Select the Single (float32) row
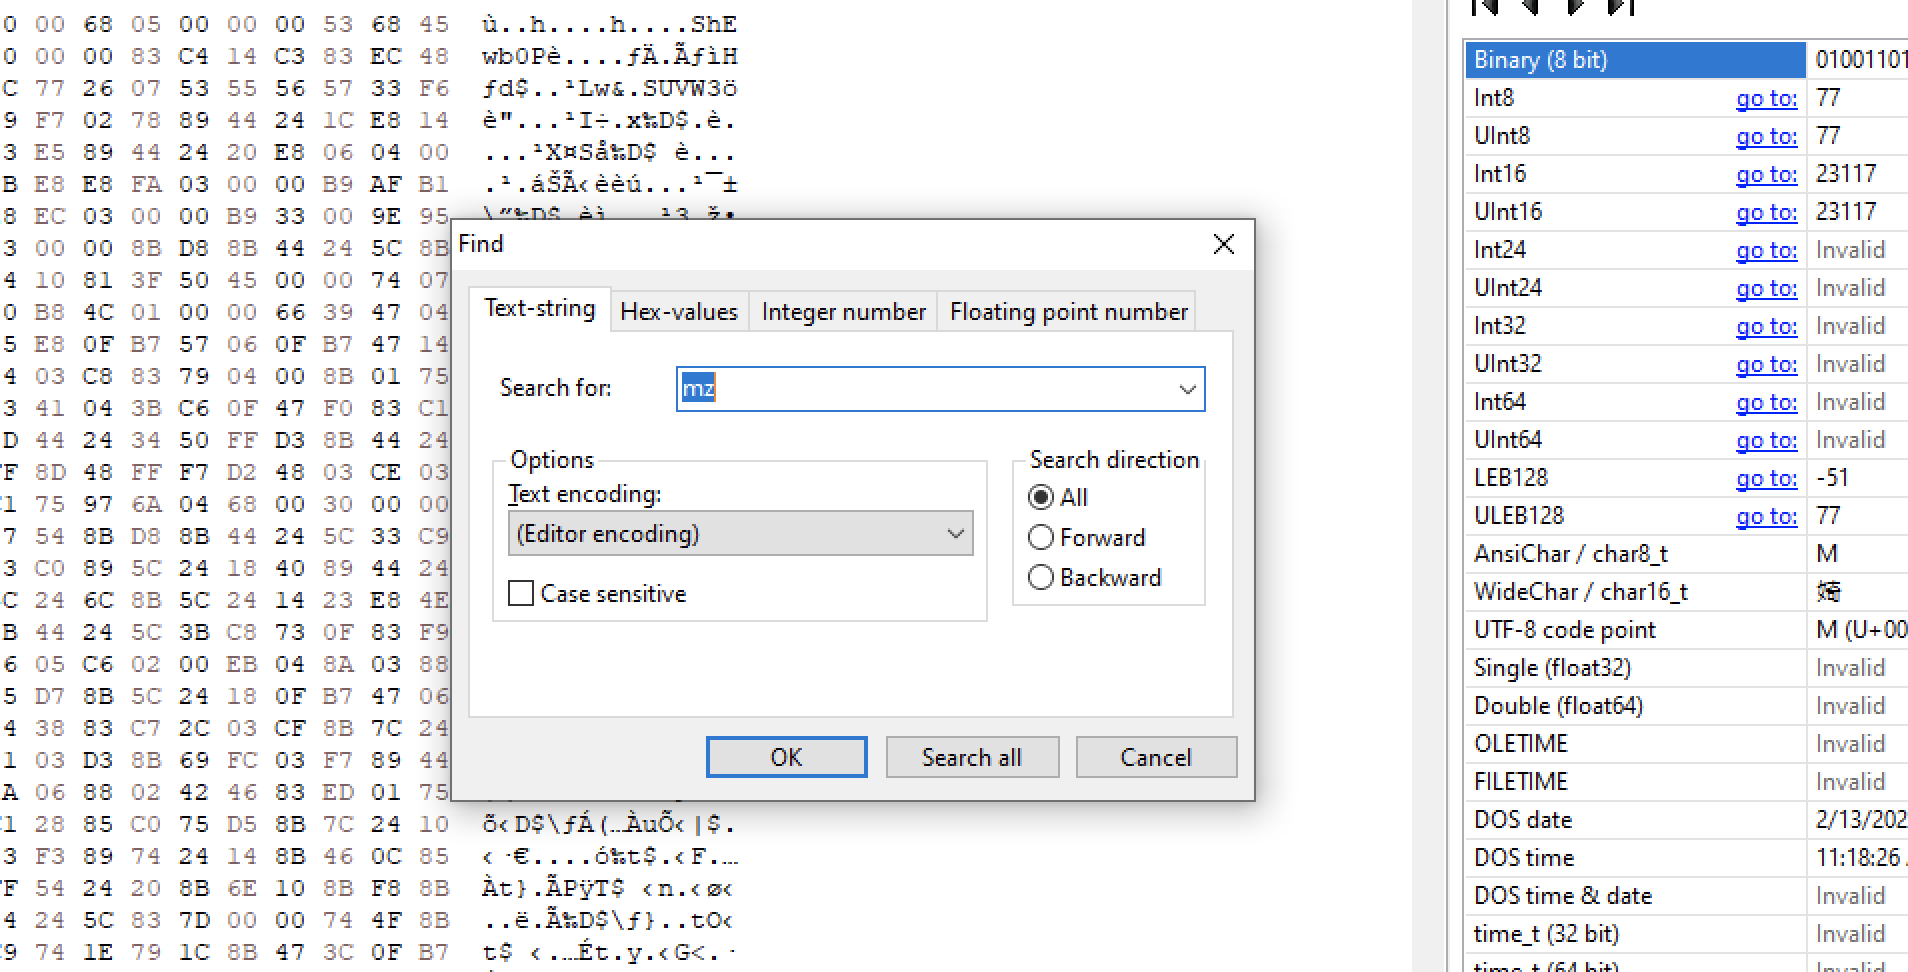The image size is (1908, 972). 1686,668
